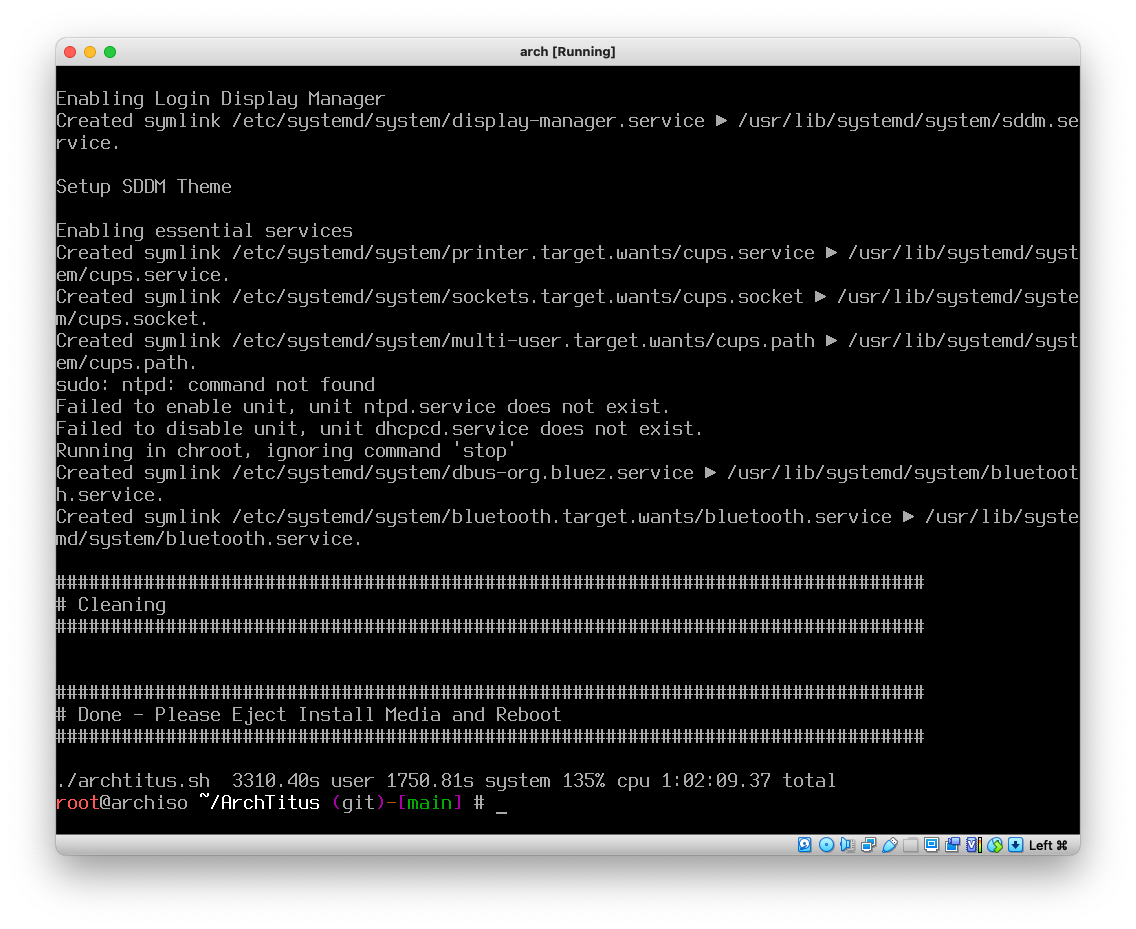
Task: Click the USB devices status icon
Action: coord(890,845)
